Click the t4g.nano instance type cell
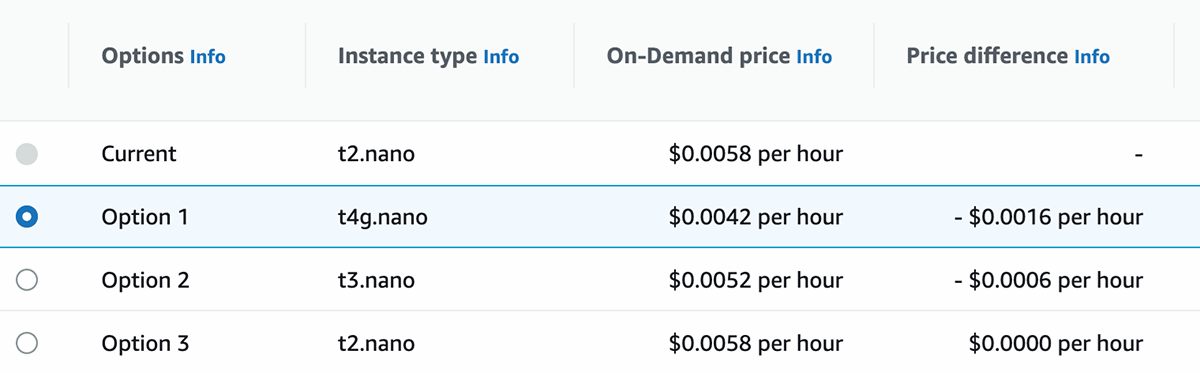Screen dimensions: 1200x373 pyautogui.click(x=383, y=217)
